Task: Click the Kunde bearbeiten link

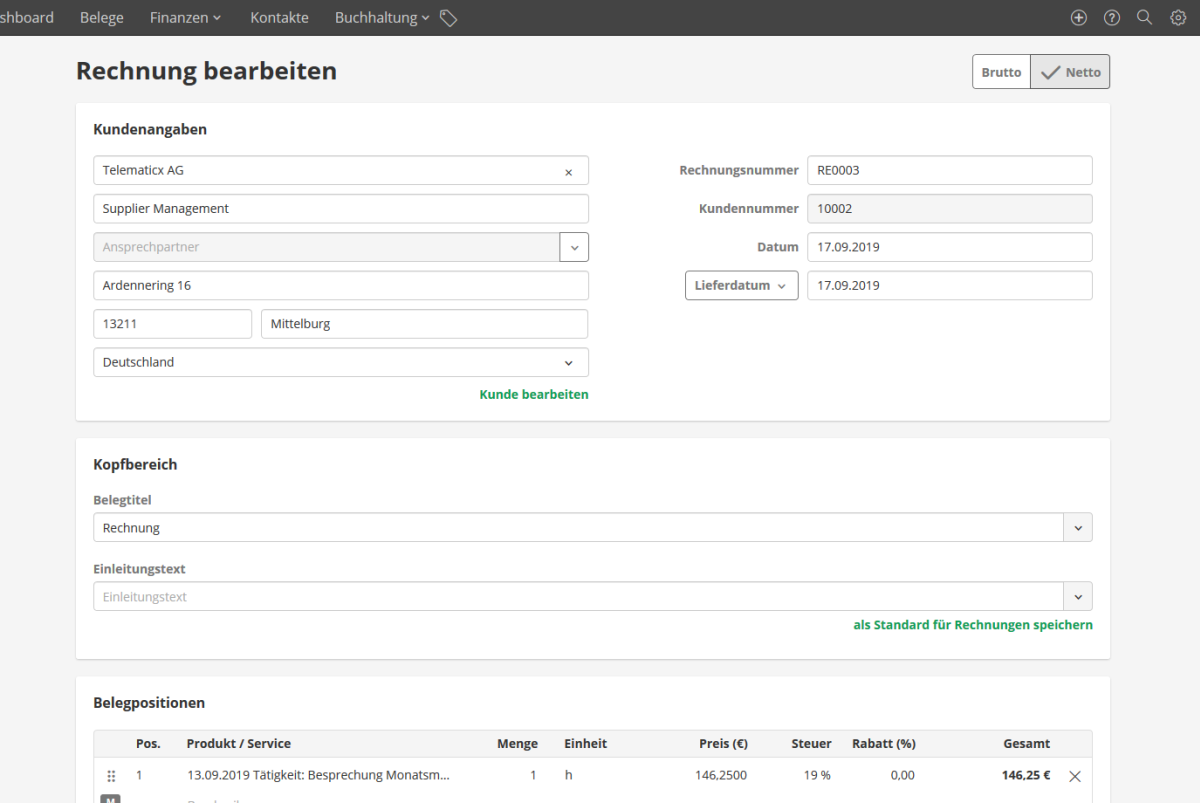Action: 534,395
